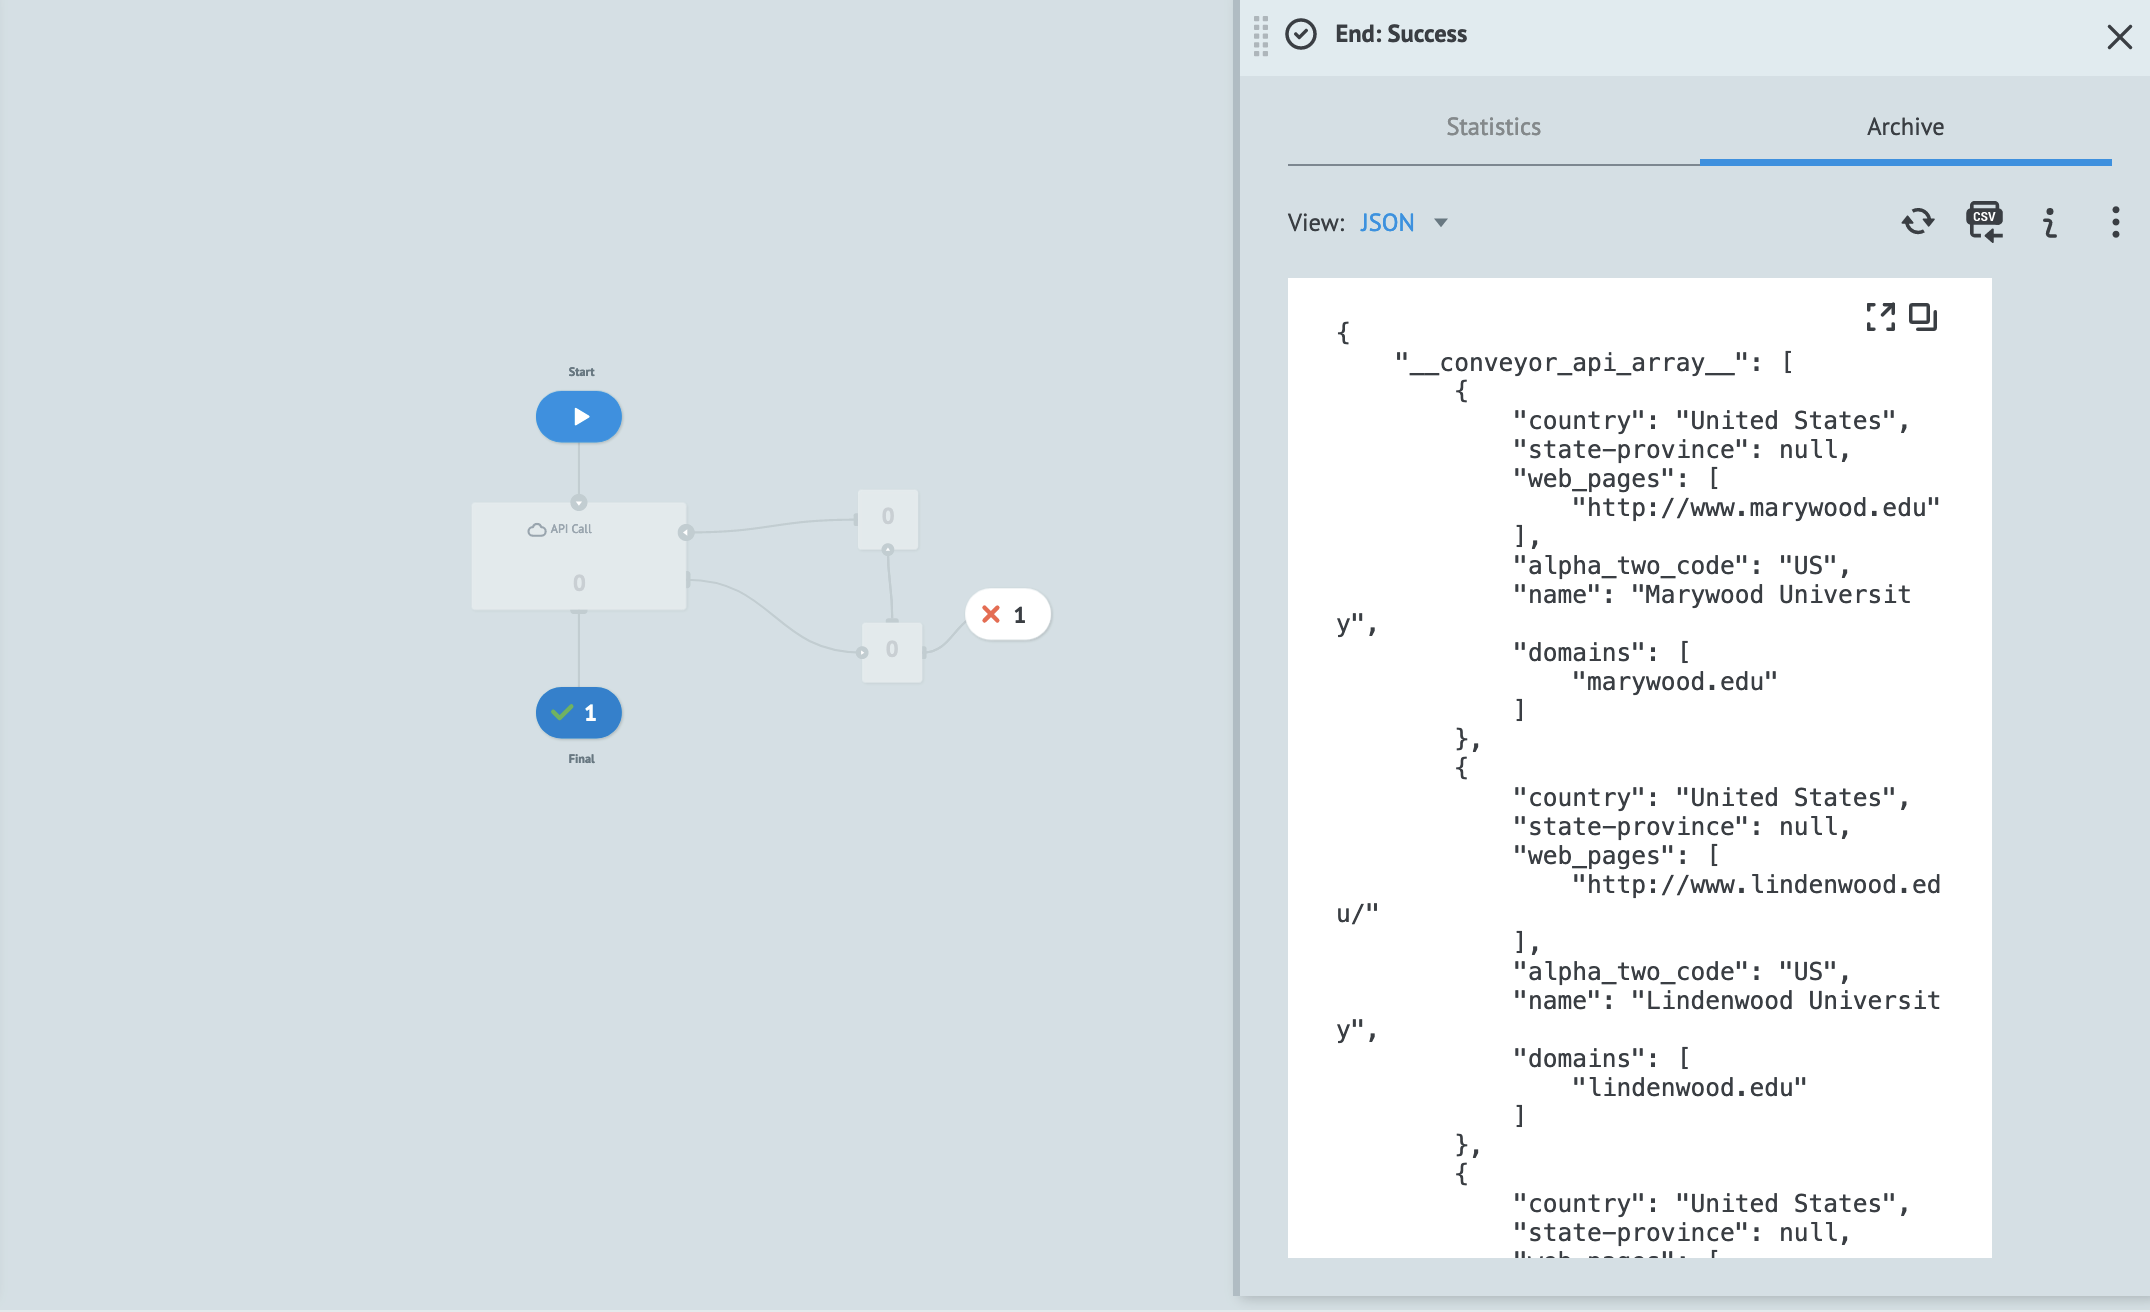Image resolution: width=2150 pixels, height=1312 pixels.
Task: Expand the JSON viewer to fullscreen
Action: point(1882,317)
